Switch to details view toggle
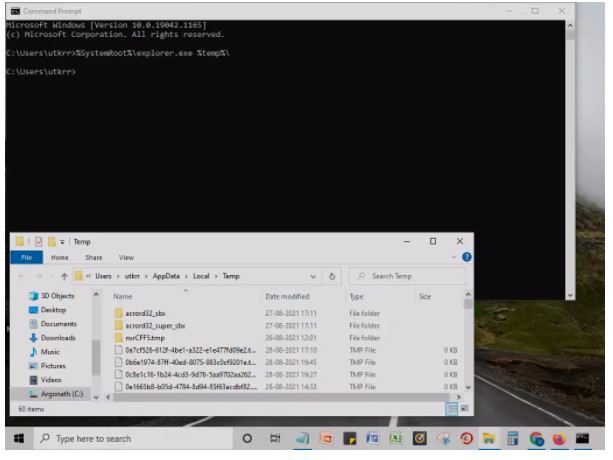The width and height of the screenshot is (613, 460). [x=452, y=409]
